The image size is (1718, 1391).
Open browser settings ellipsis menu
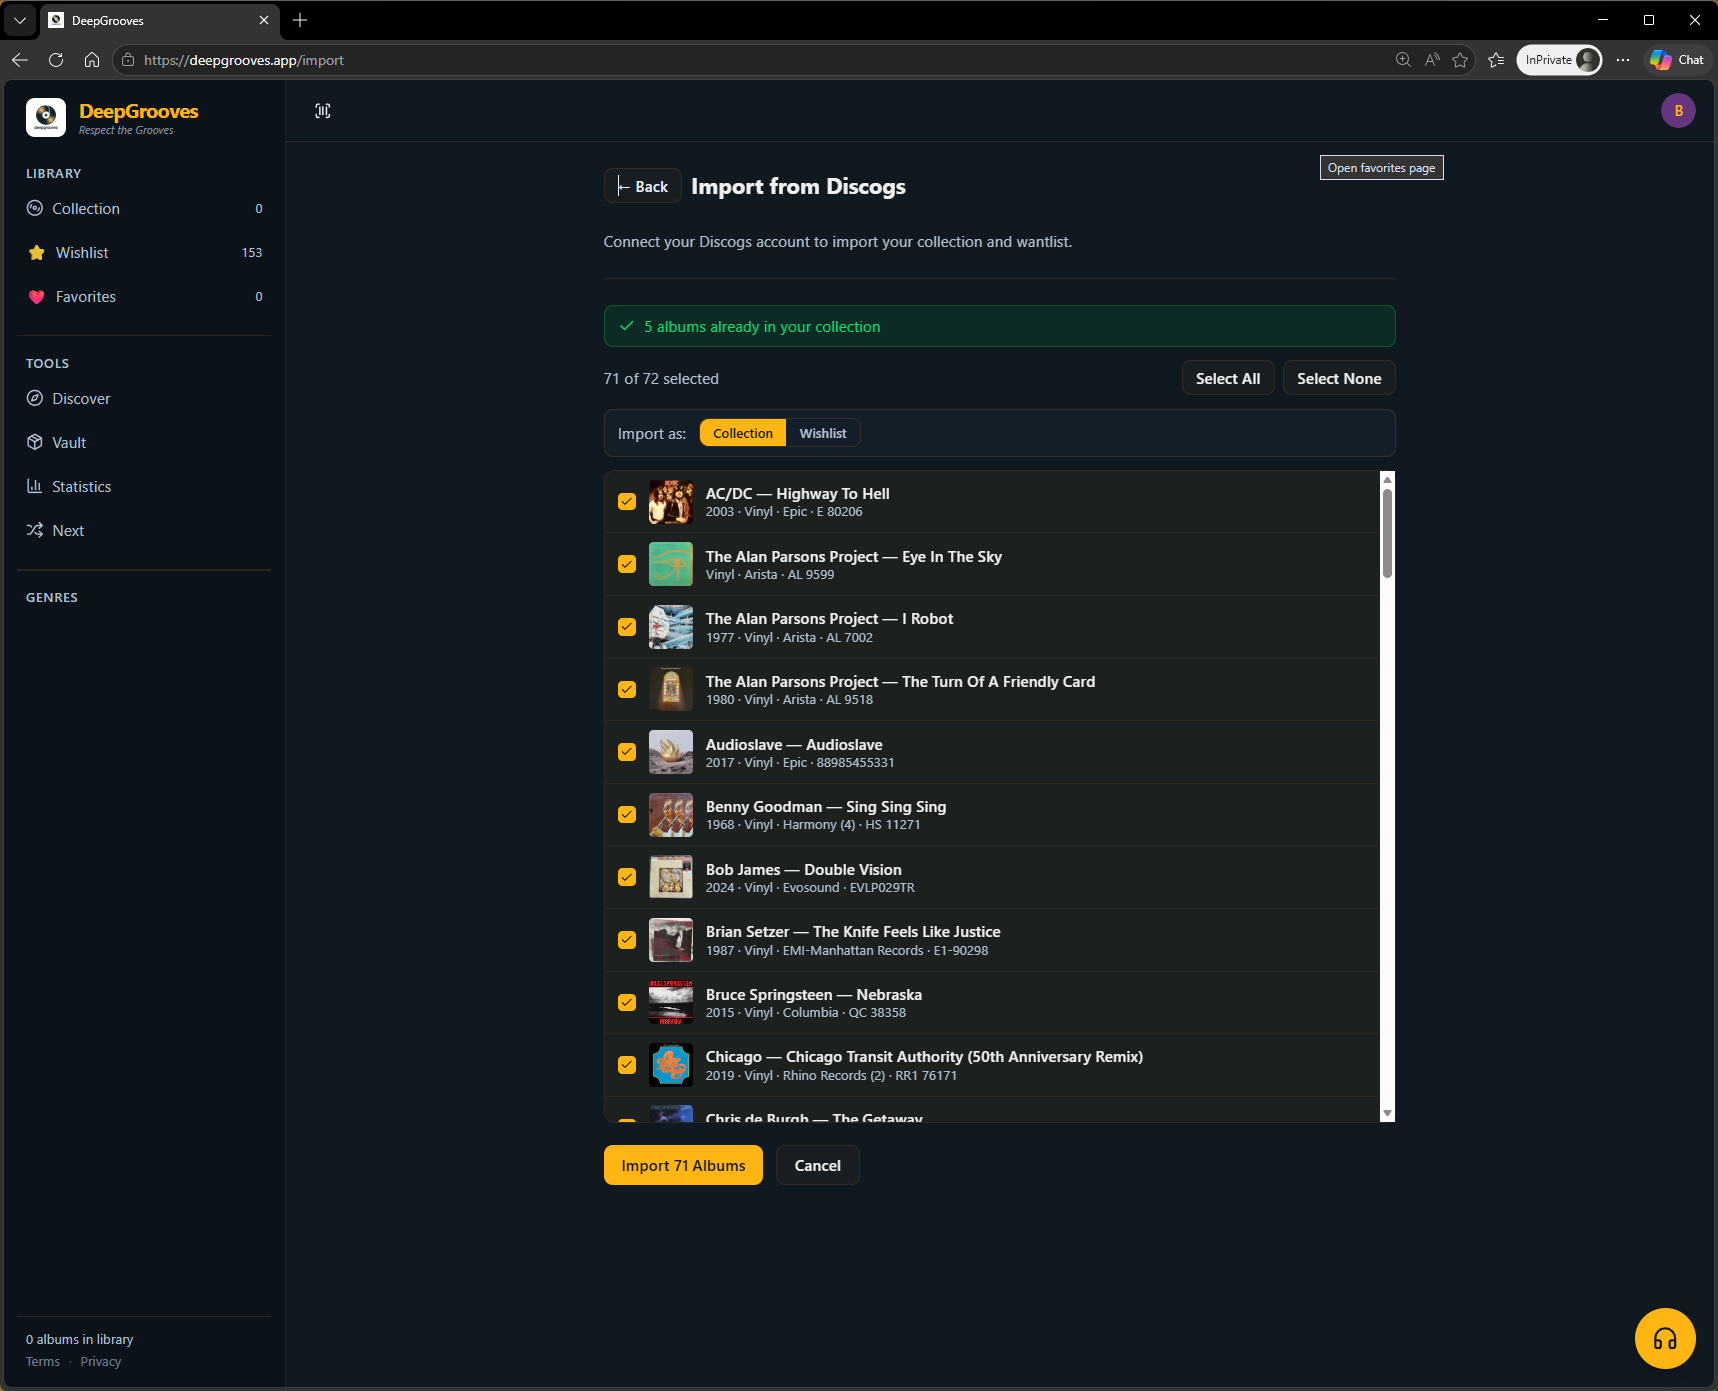pos(1623,60)
